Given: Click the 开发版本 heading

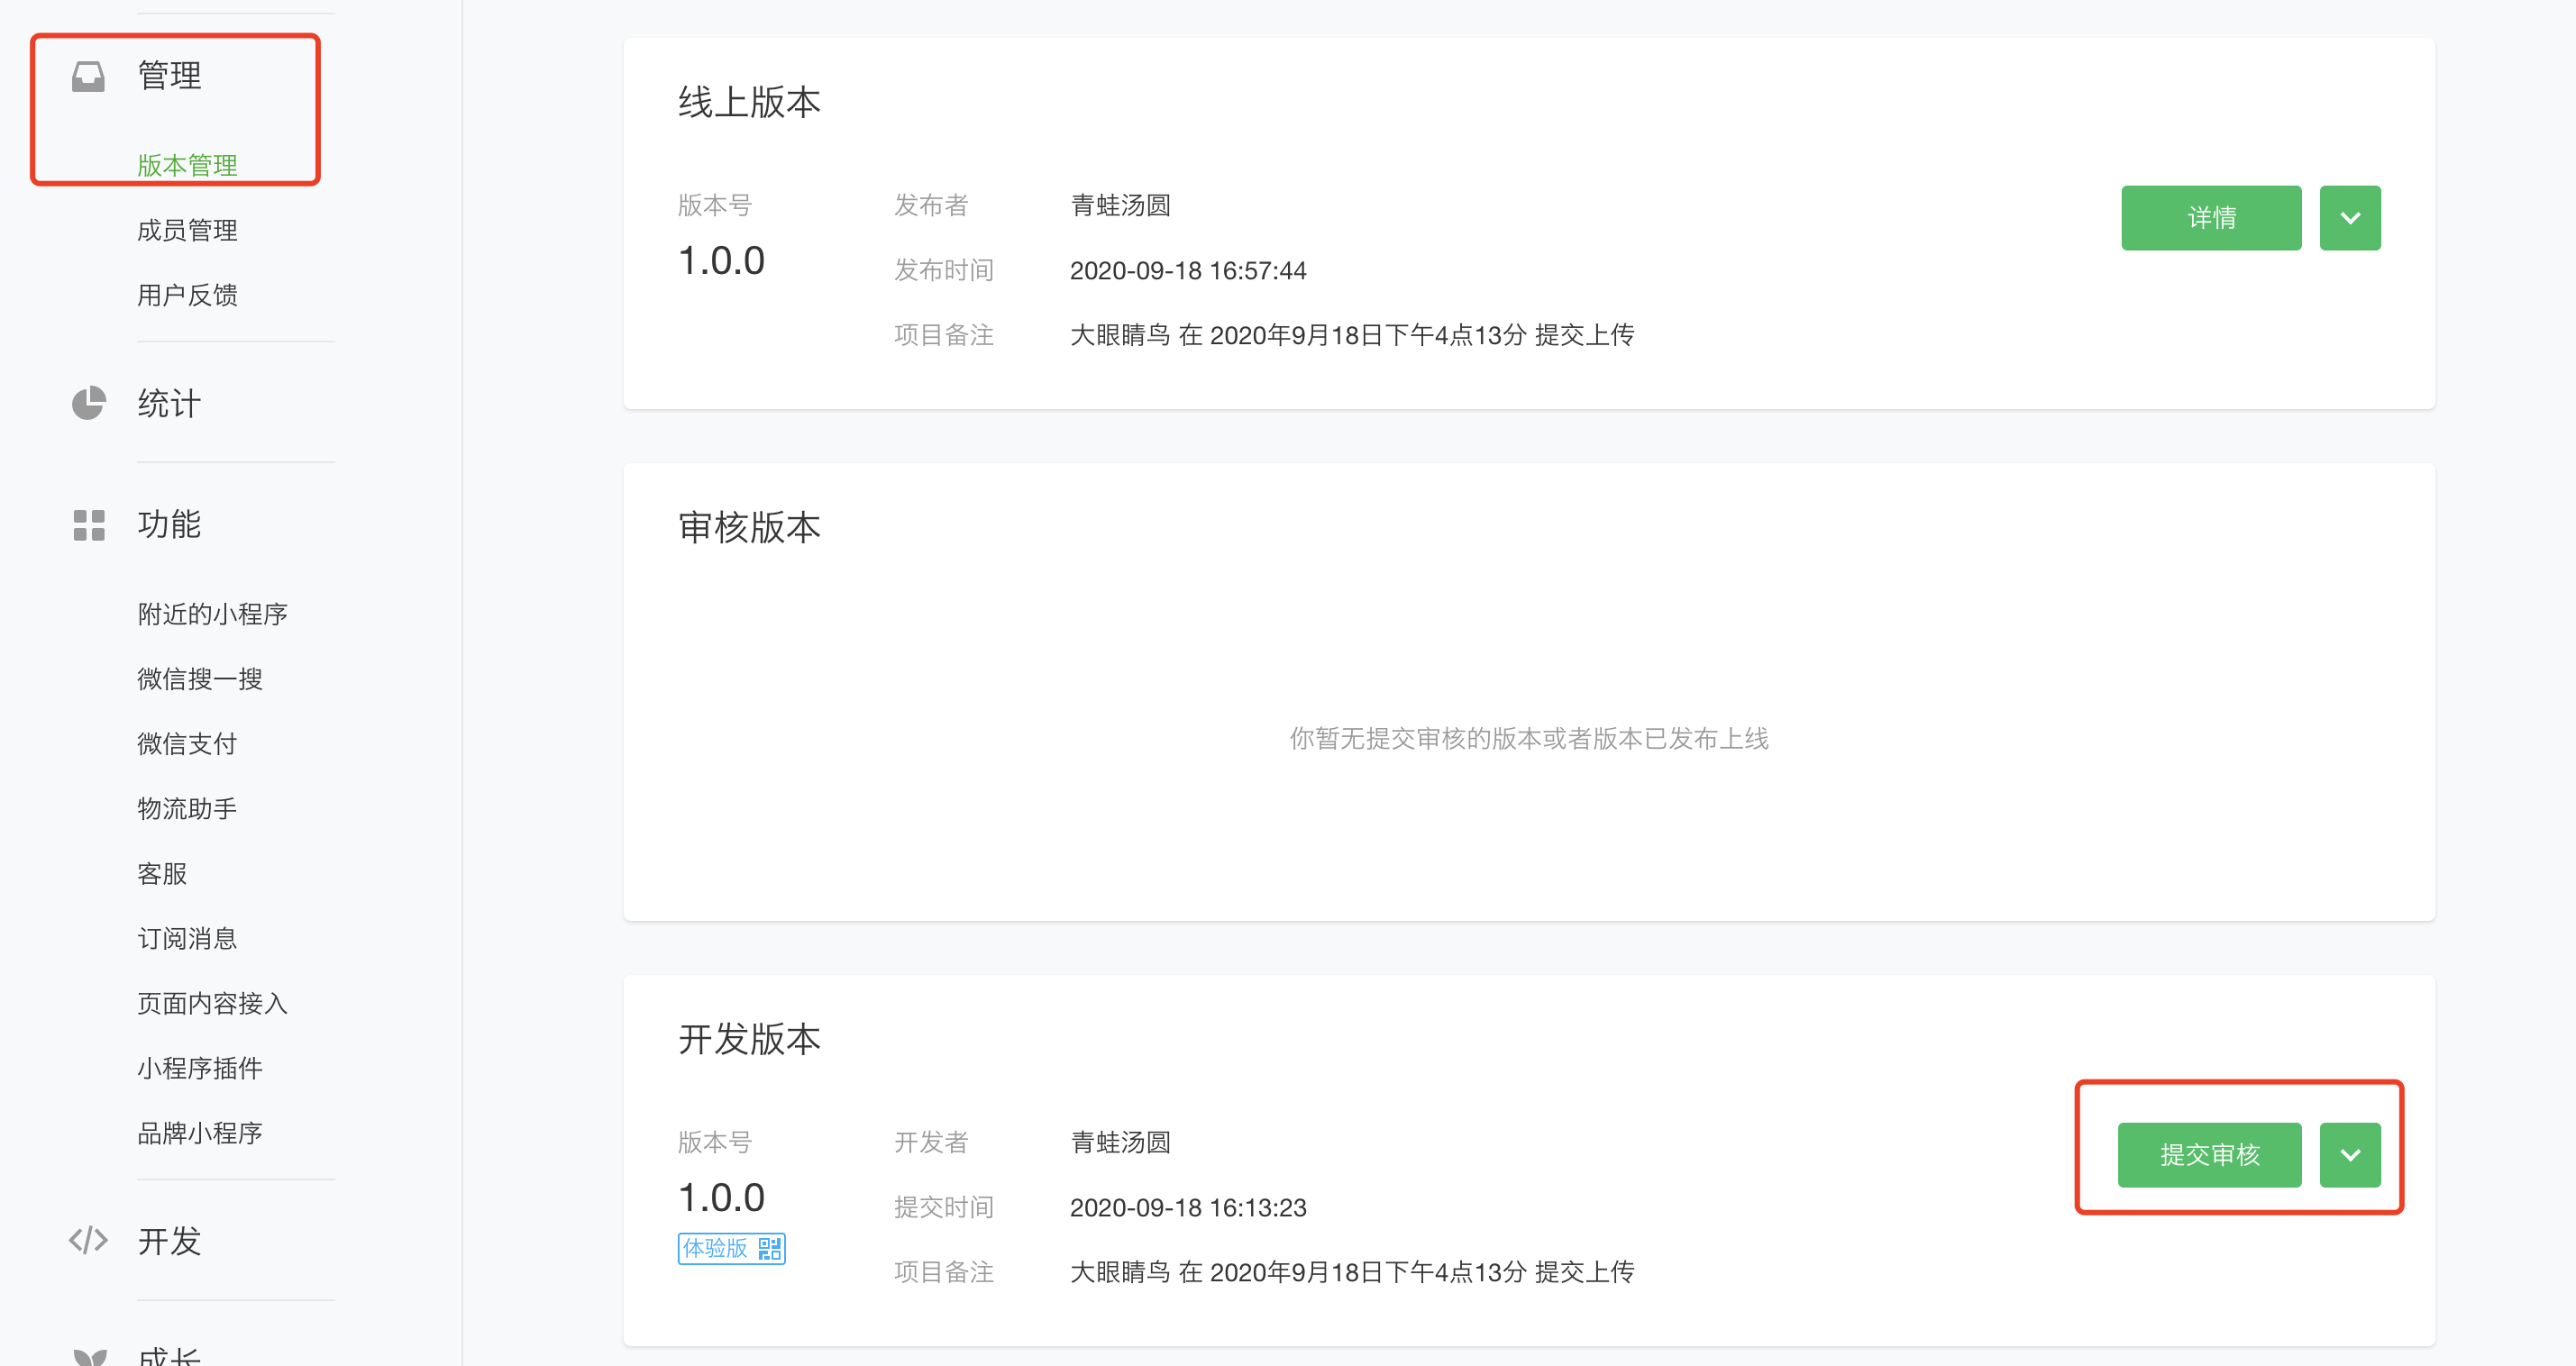Looking at the screenshot, I should coord(749,1040).
